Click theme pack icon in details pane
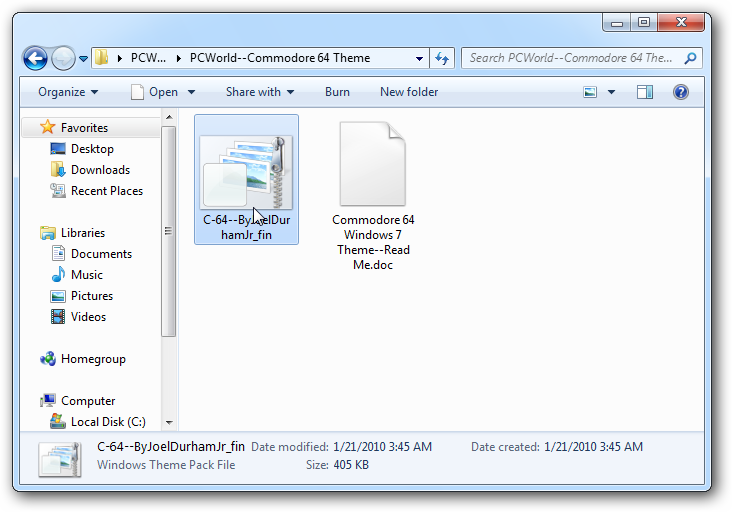The height and width of the screenshot is (512, 732). point(60,459)
